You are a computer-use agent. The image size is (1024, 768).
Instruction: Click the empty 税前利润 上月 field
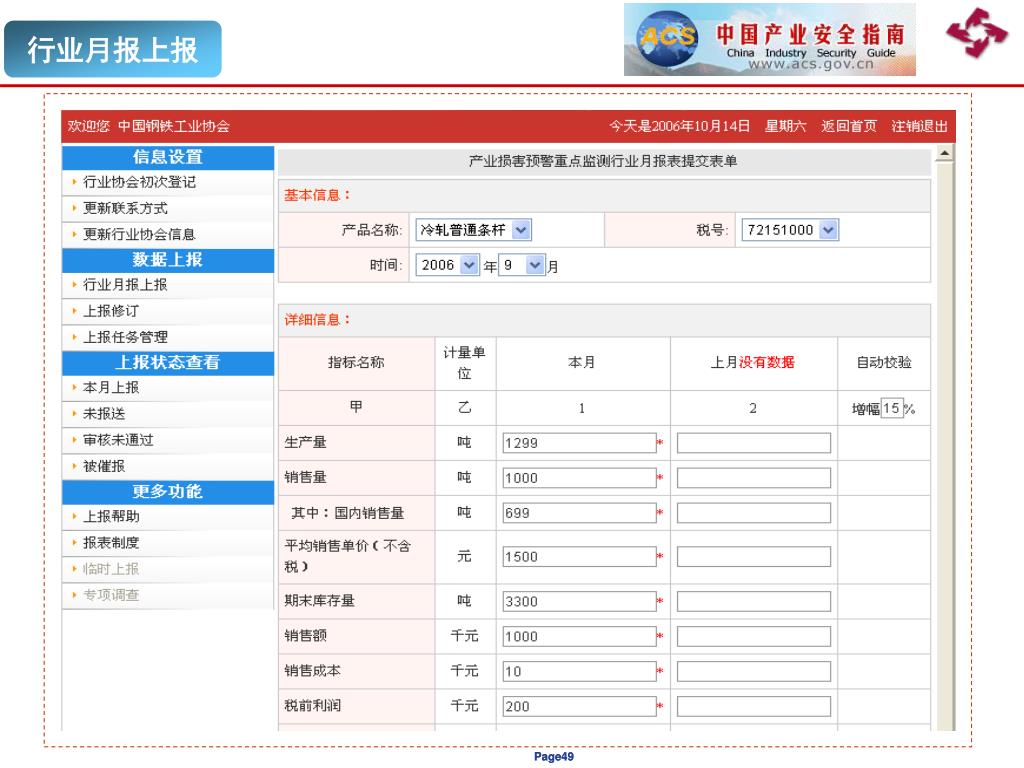[x=754, y=706]
